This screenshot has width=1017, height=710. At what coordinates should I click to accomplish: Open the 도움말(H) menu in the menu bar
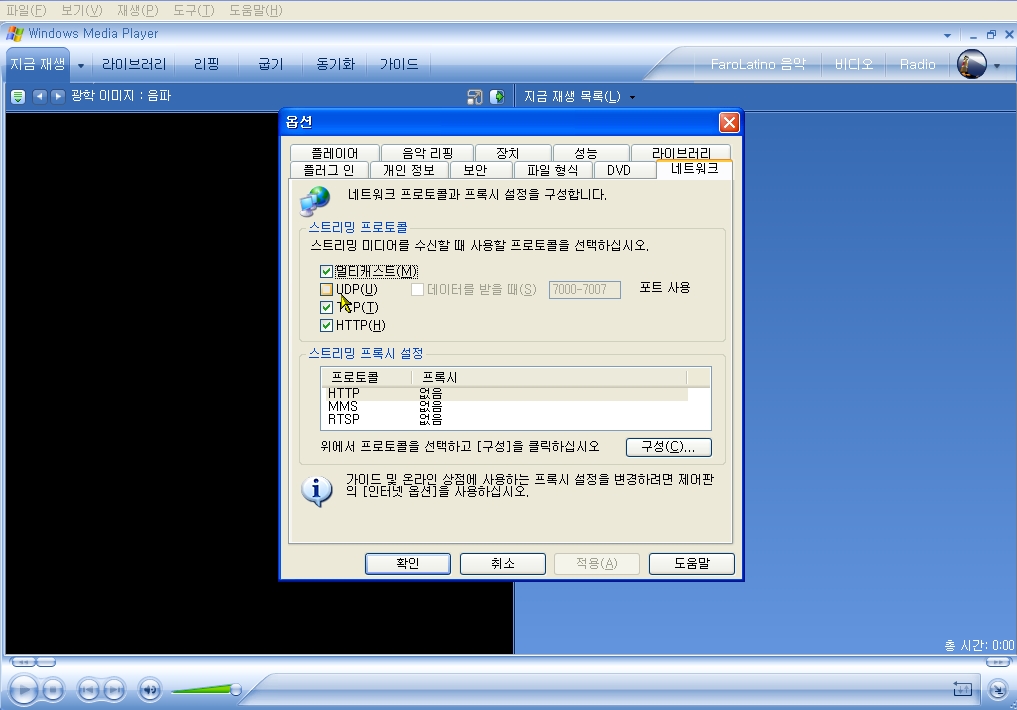256,10
